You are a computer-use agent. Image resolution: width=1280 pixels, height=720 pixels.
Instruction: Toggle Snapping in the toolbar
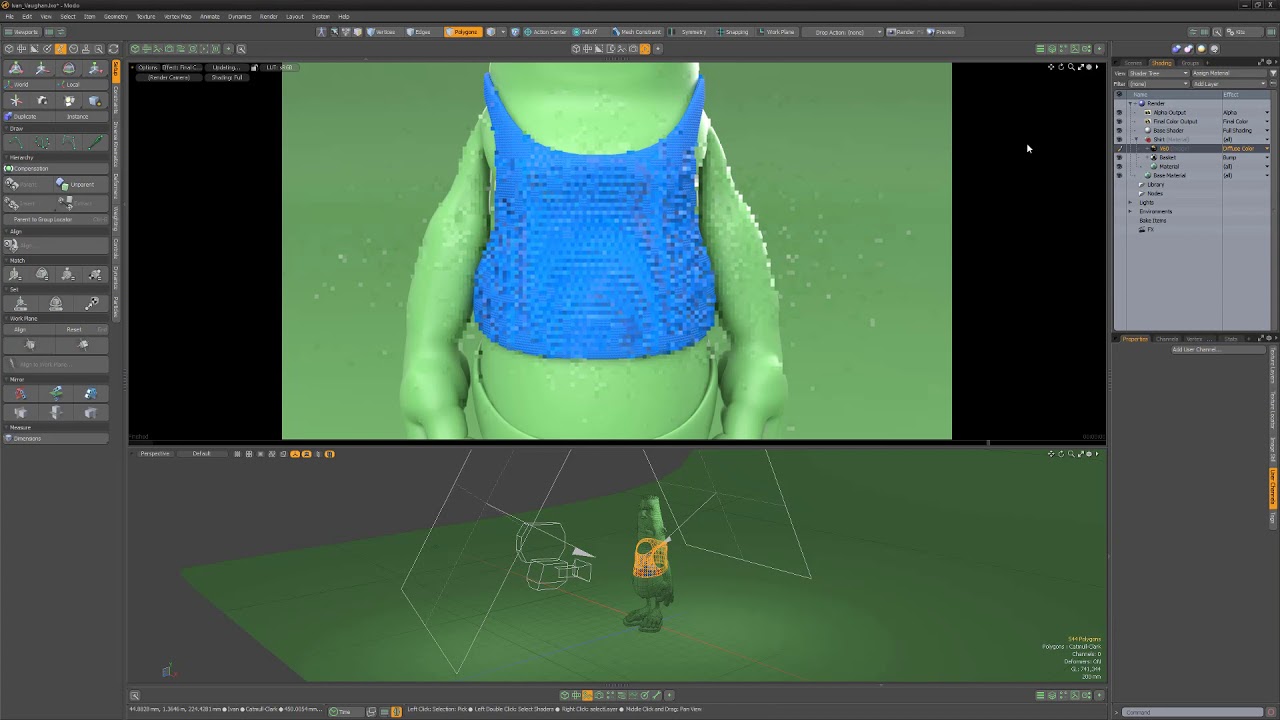pyautogui.click(x=733, y=32)
